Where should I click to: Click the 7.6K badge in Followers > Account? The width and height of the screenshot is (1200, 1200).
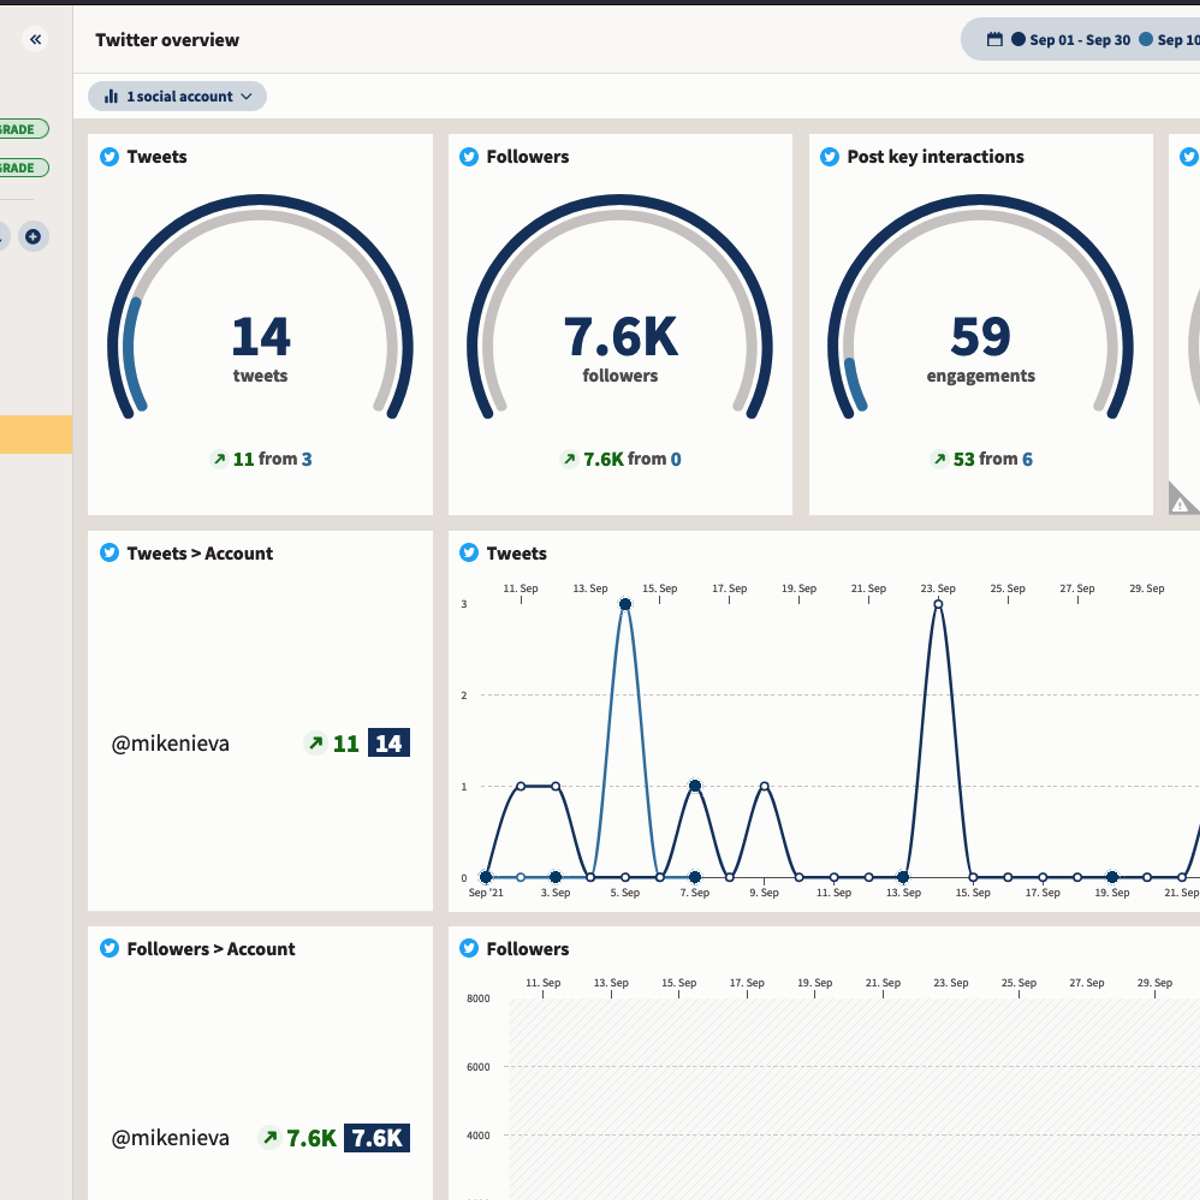tap(377, 1138)
